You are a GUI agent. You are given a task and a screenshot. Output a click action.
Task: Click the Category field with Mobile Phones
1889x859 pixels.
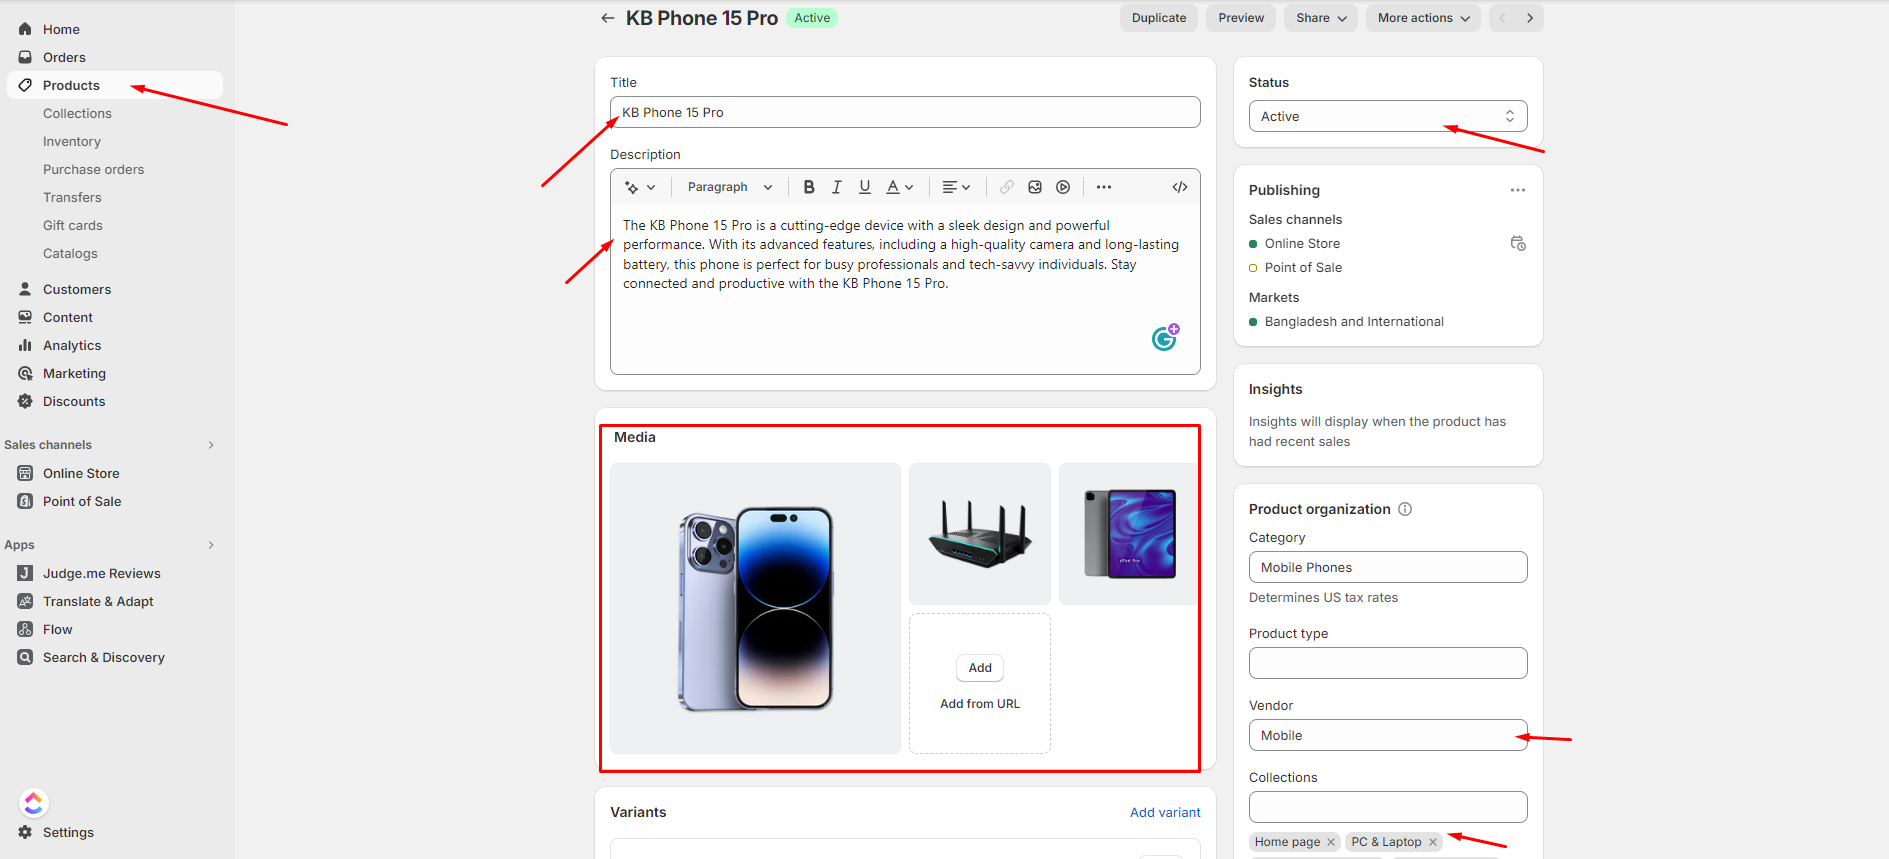pyautogui.click(x=1388, y=567)
